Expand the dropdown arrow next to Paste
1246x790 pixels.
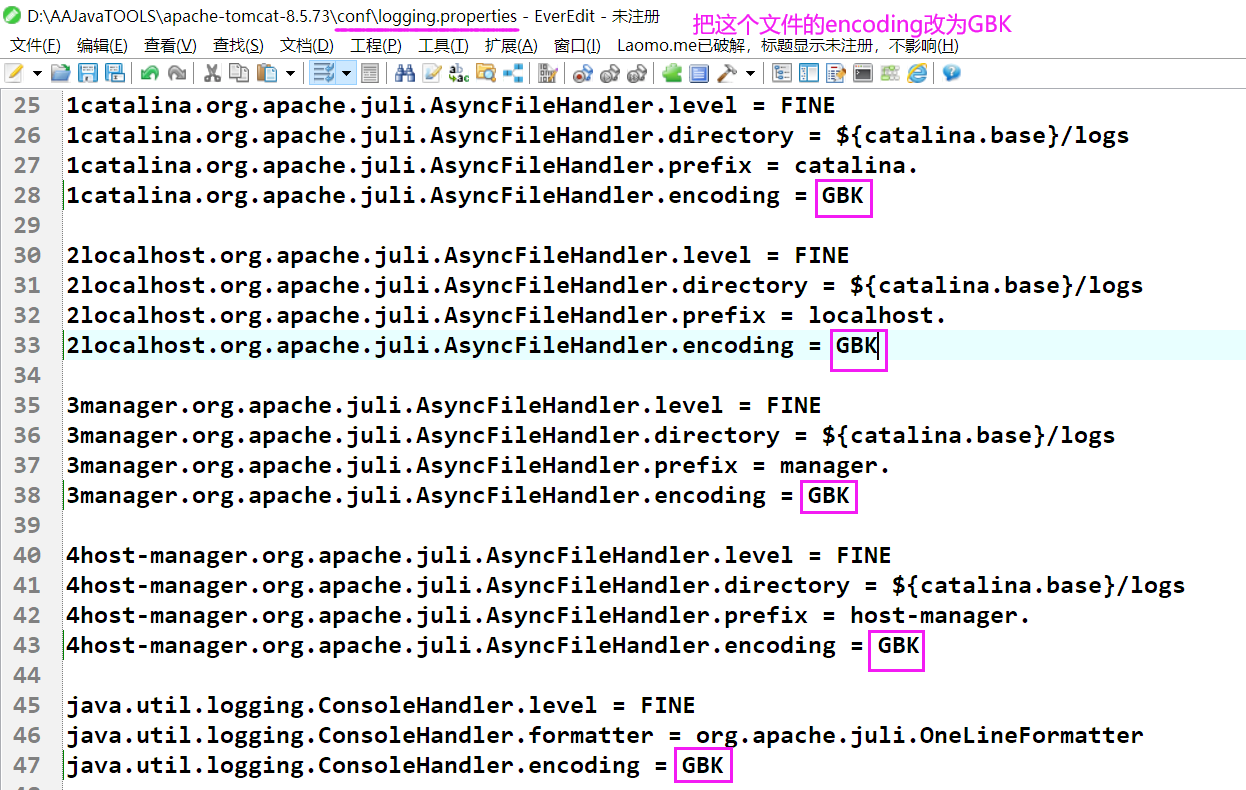(x=290, y=73)
